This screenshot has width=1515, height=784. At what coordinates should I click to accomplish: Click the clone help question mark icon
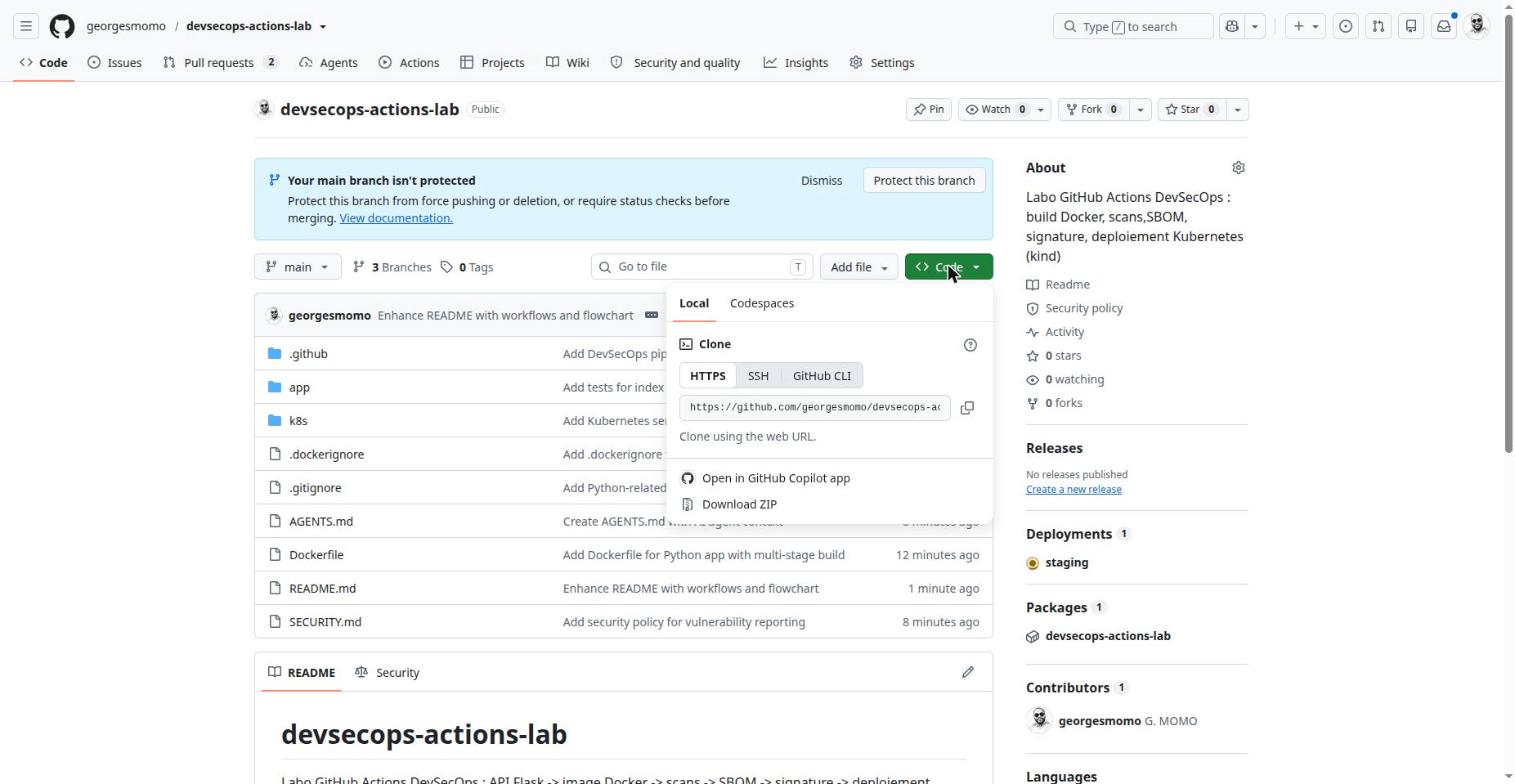tap(970, 345)
